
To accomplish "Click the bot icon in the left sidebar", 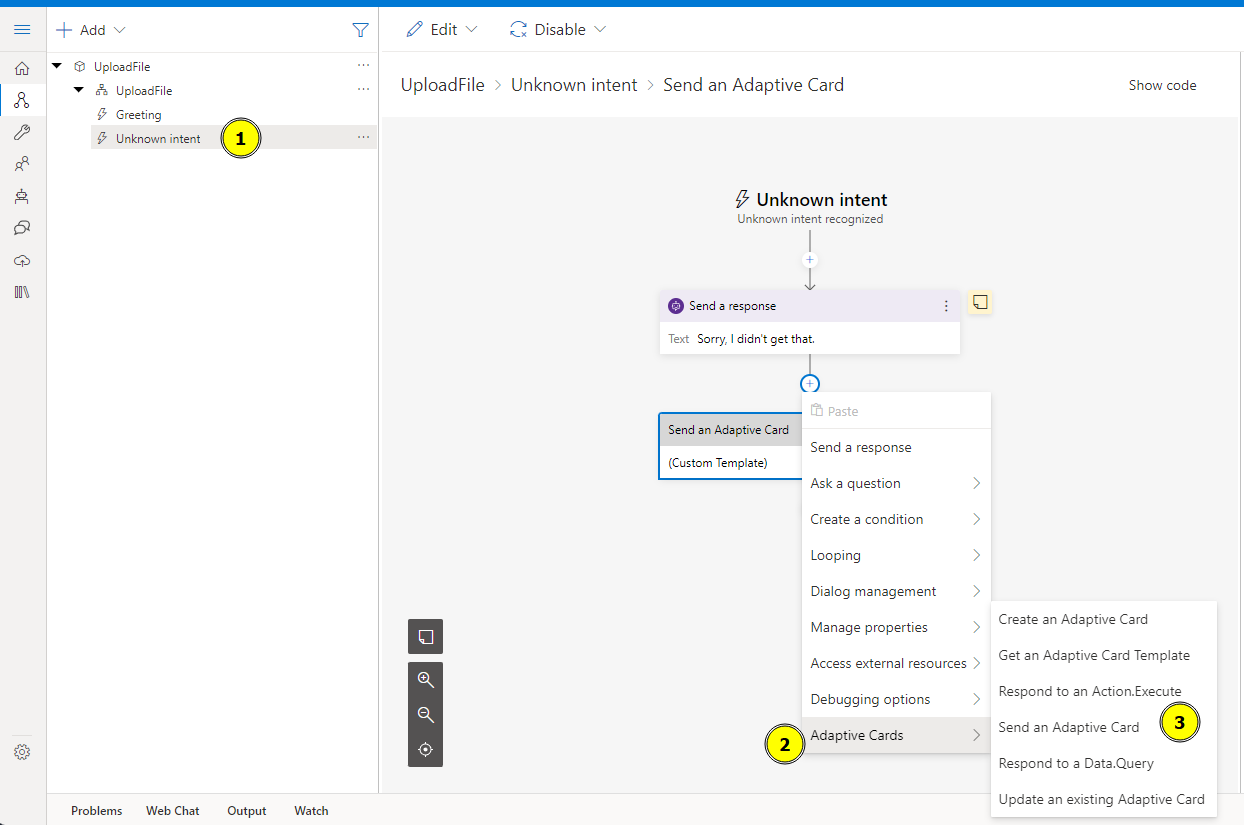I will click(22, 195).
